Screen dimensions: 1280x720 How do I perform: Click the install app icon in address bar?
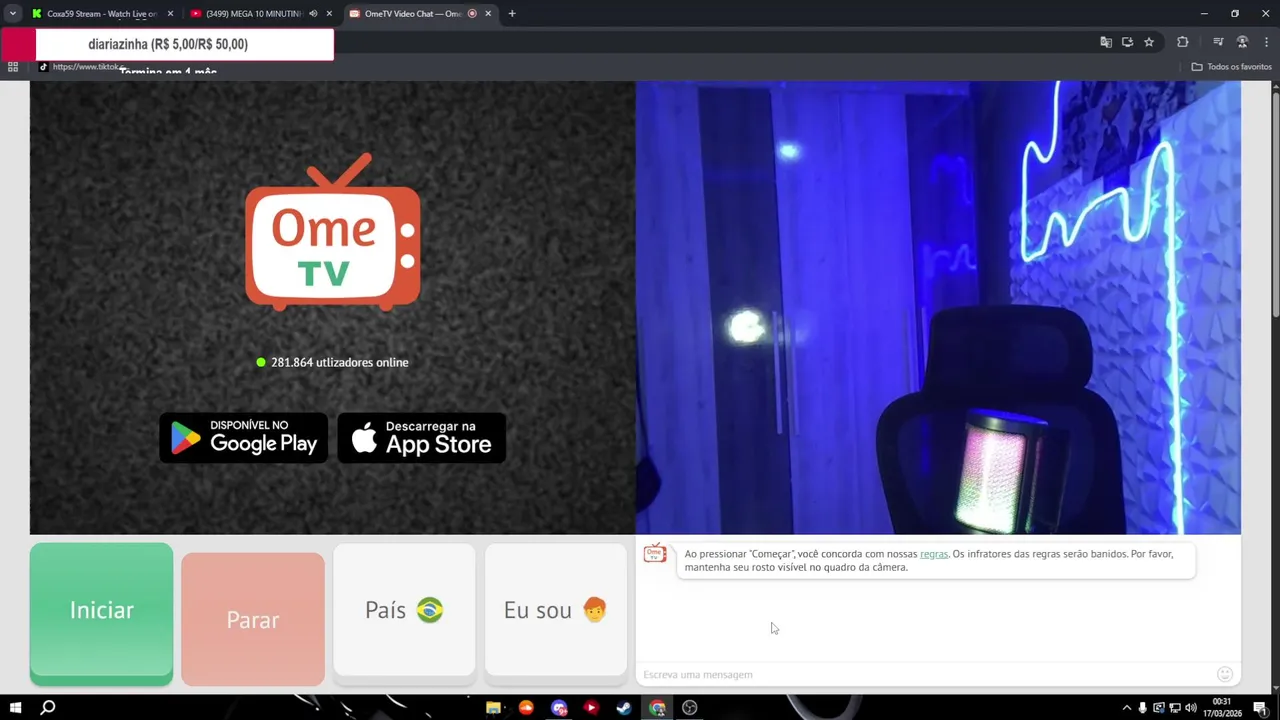pos(1127,42)
